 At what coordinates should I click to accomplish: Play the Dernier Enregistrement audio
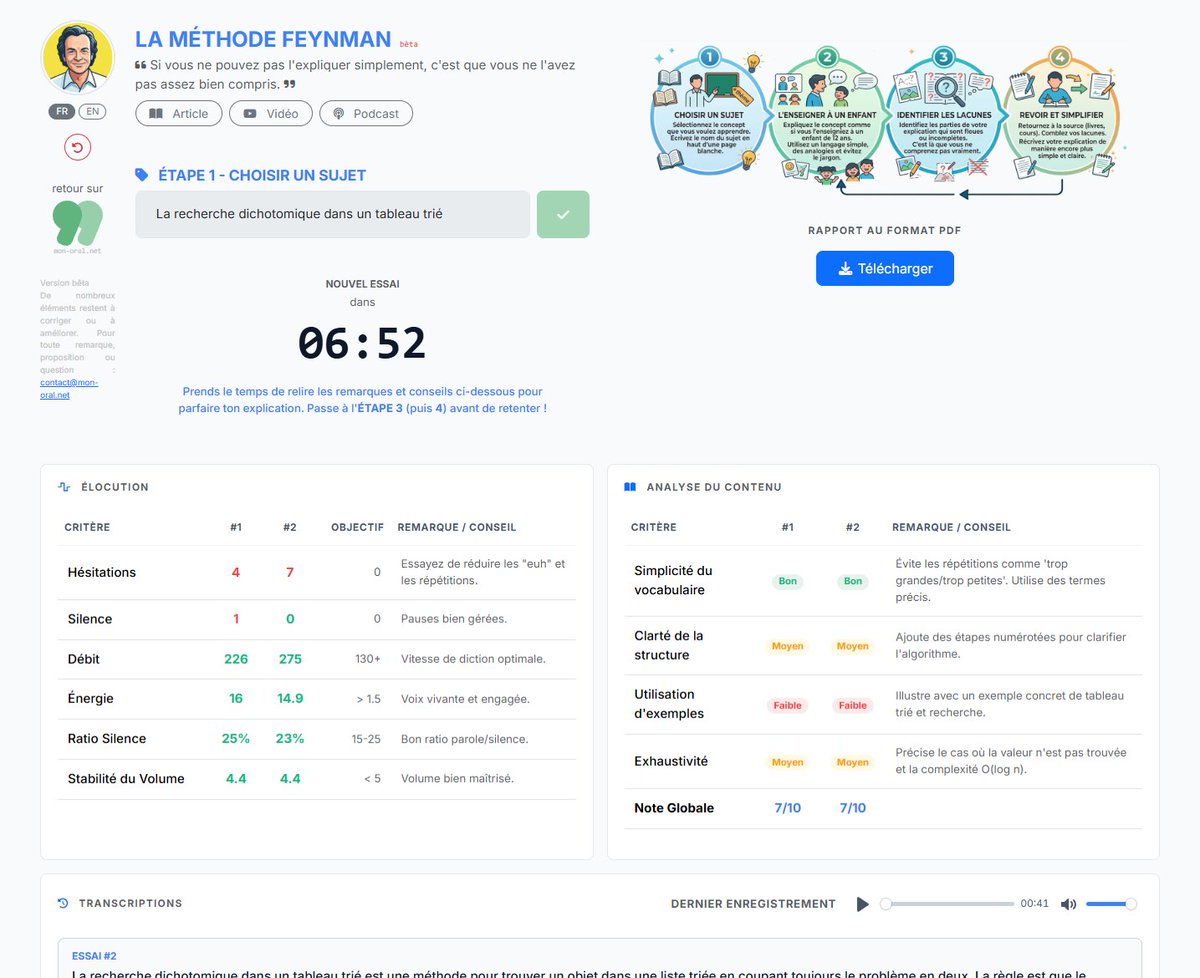tap(862, 903)
